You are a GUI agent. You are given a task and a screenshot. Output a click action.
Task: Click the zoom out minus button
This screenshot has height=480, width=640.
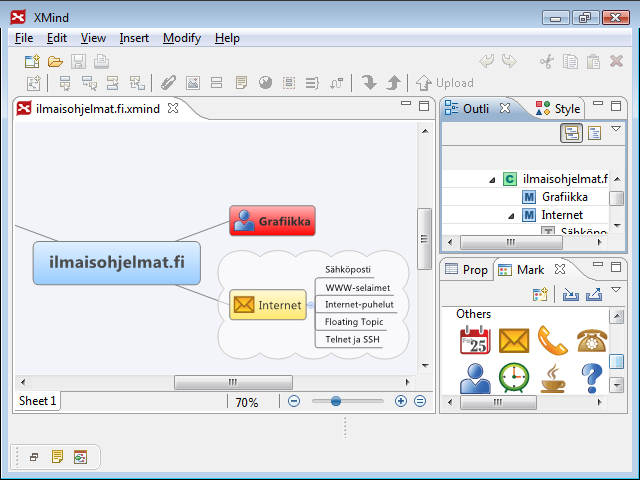(x=294, y=401)
